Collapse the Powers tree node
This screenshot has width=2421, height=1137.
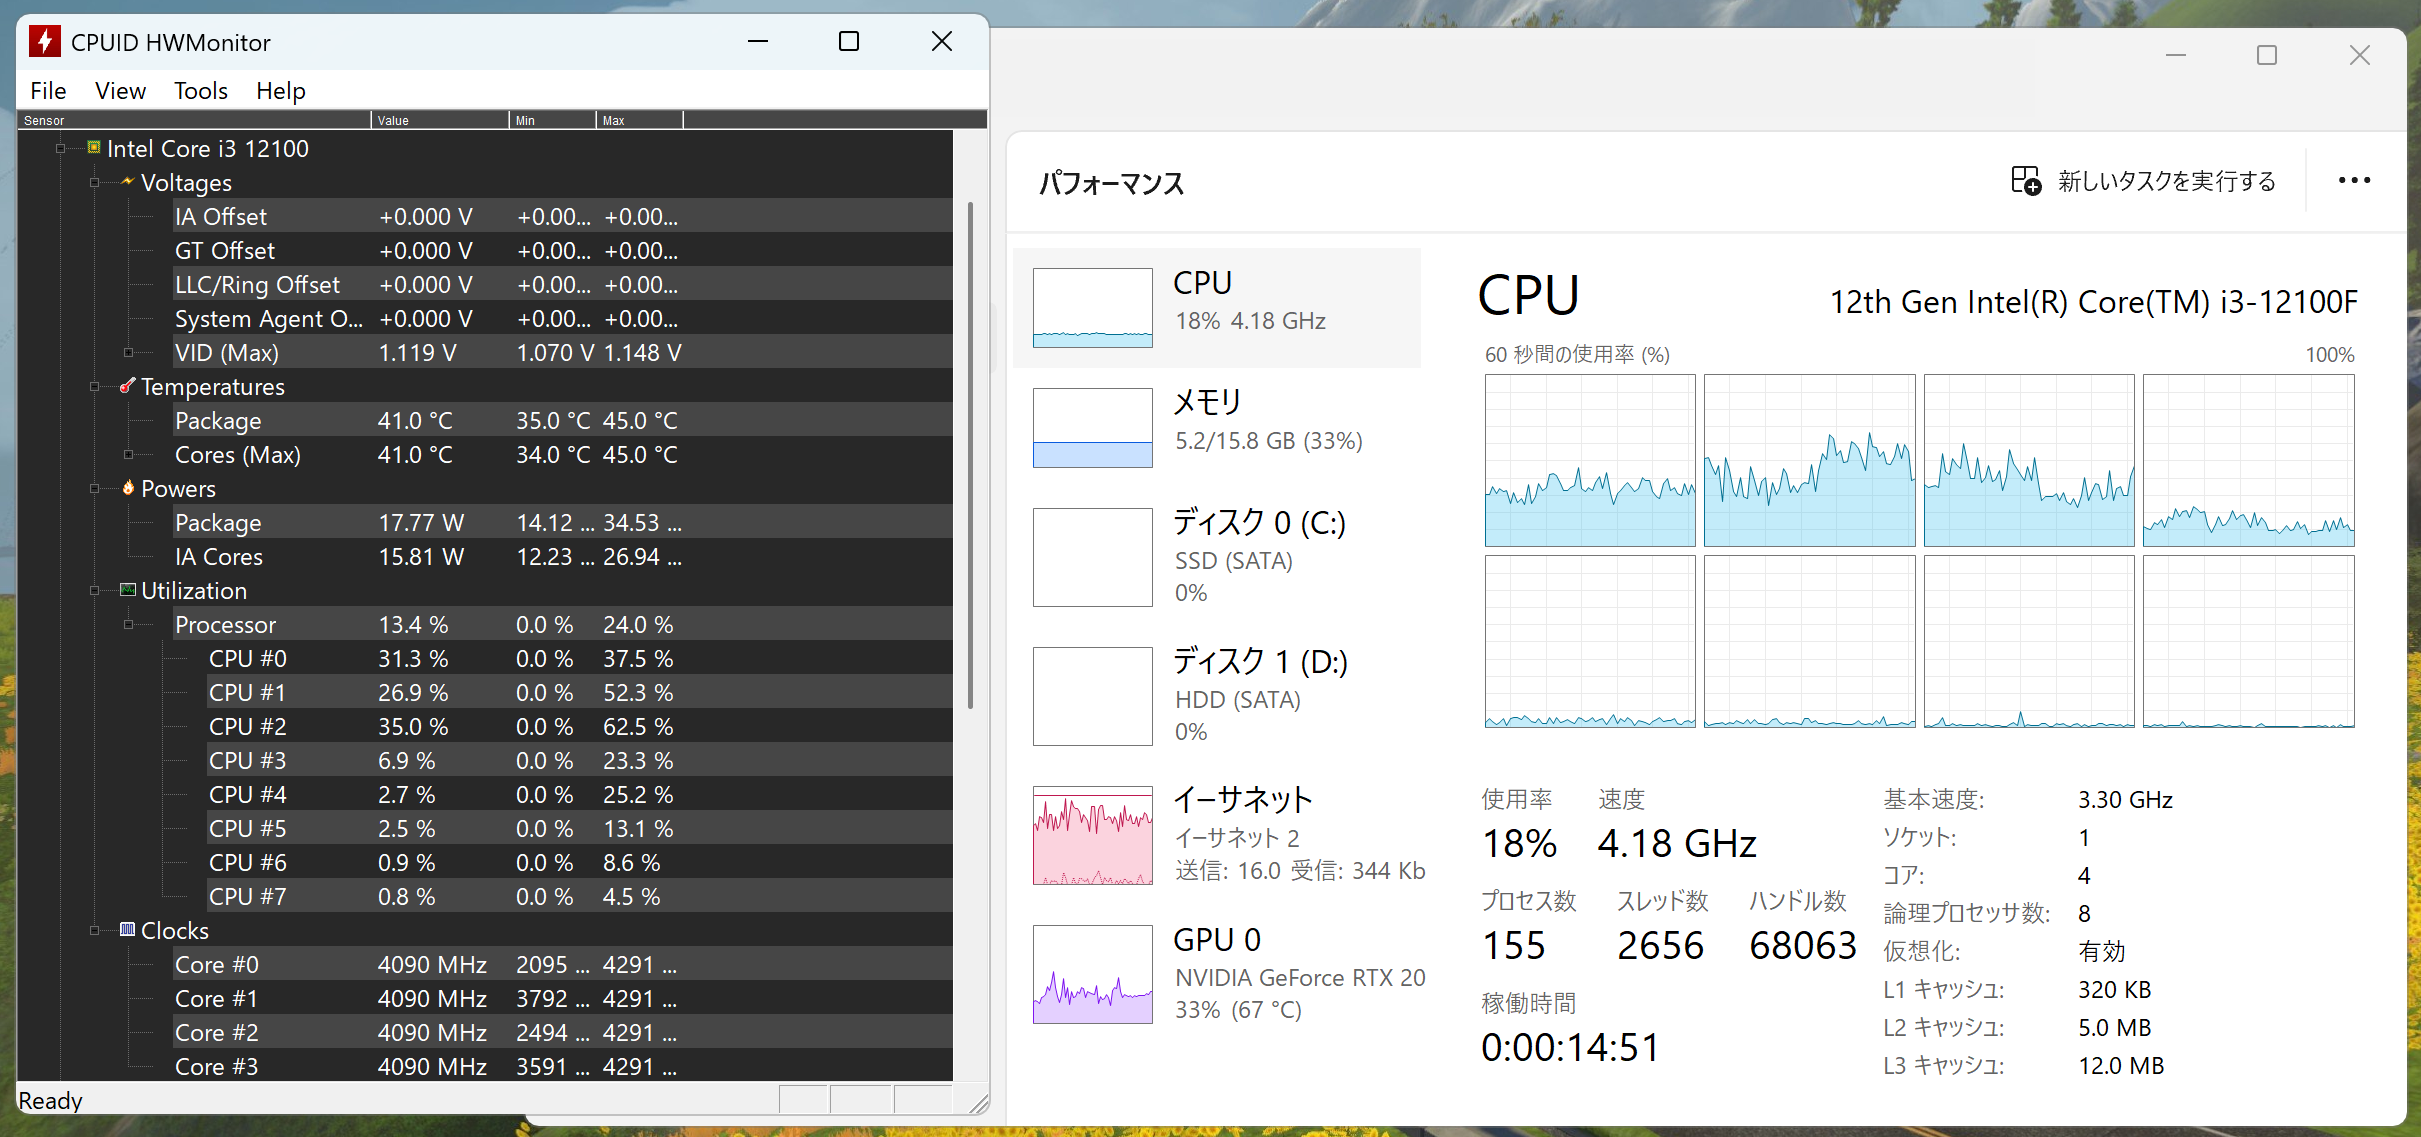(95, 489)
